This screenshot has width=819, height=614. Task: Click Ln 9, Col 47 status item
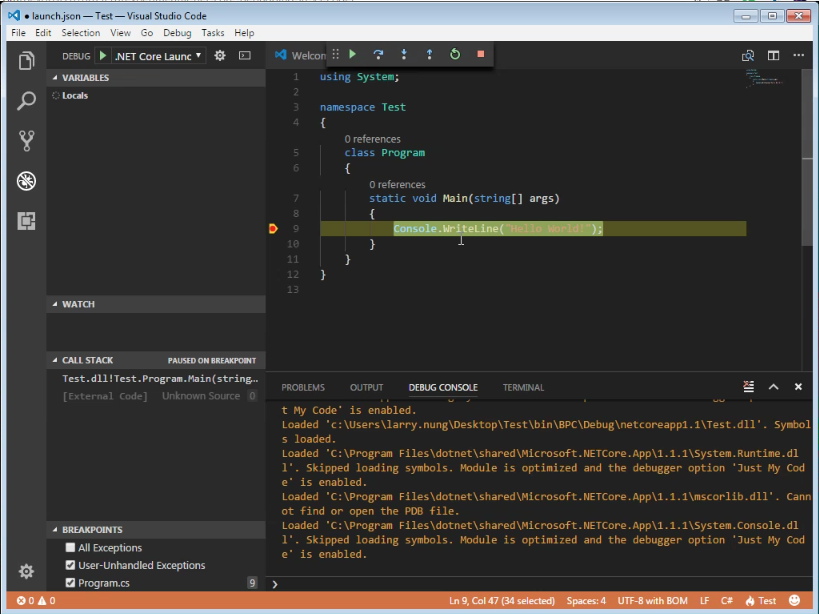click(501, 600)
